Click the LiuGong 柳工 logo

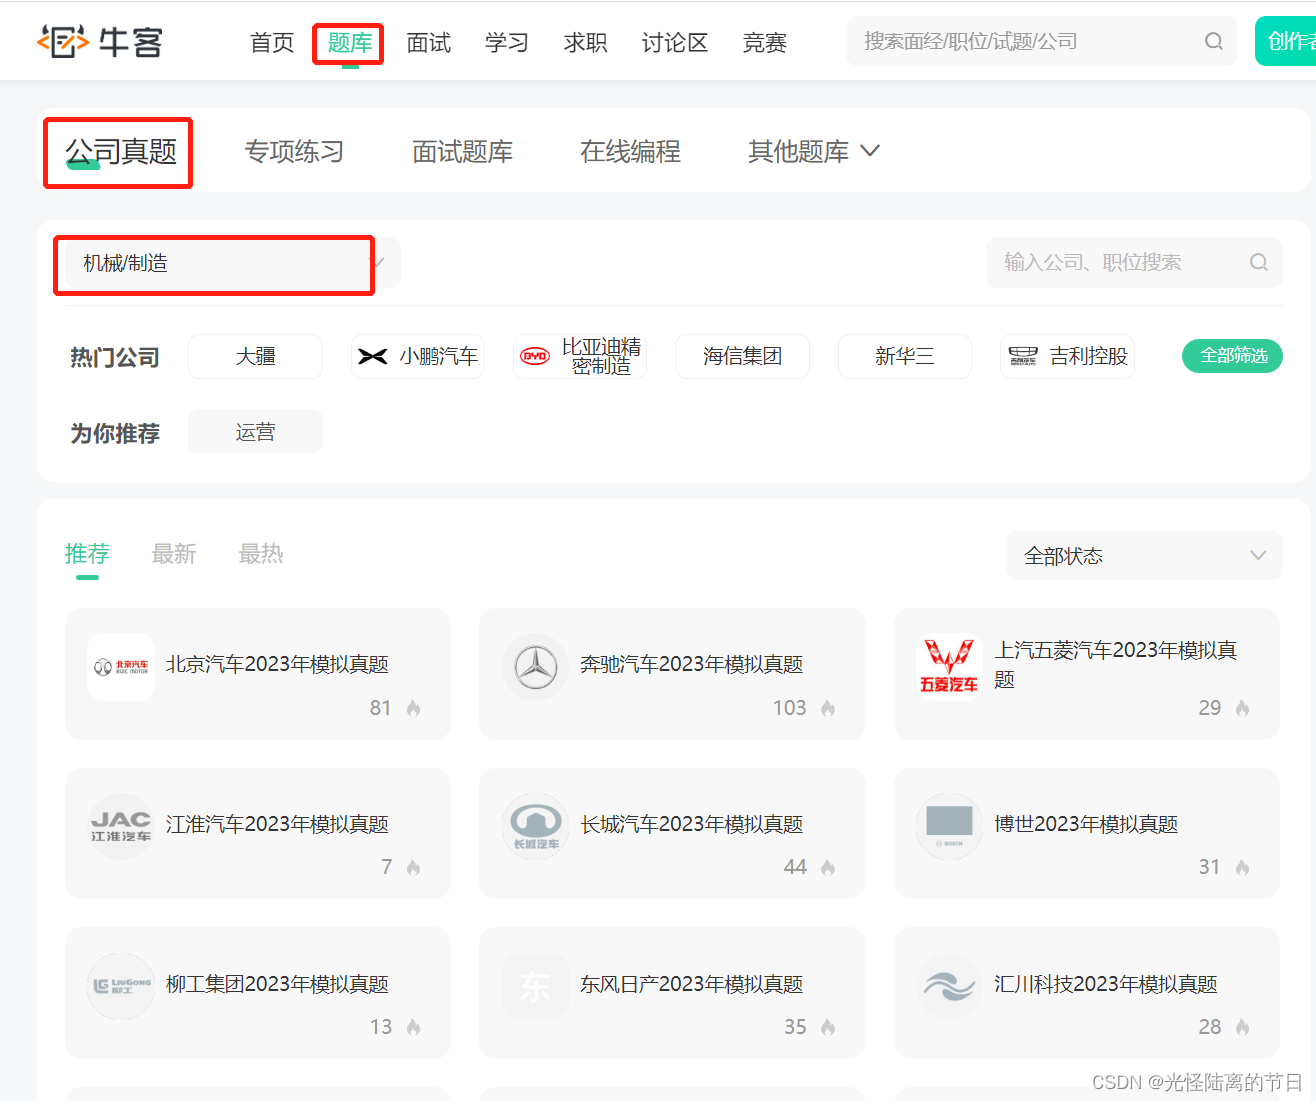coord(121,986)
